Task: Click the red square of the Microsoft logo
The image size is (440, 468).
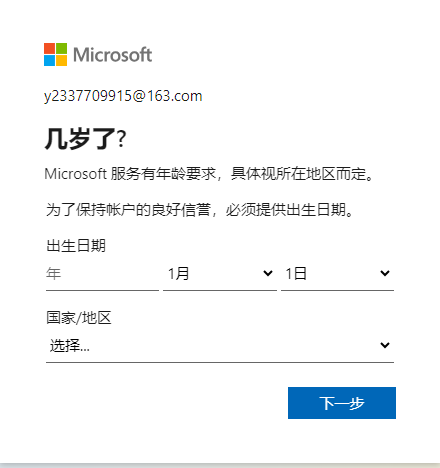Action: coord(49,48)
